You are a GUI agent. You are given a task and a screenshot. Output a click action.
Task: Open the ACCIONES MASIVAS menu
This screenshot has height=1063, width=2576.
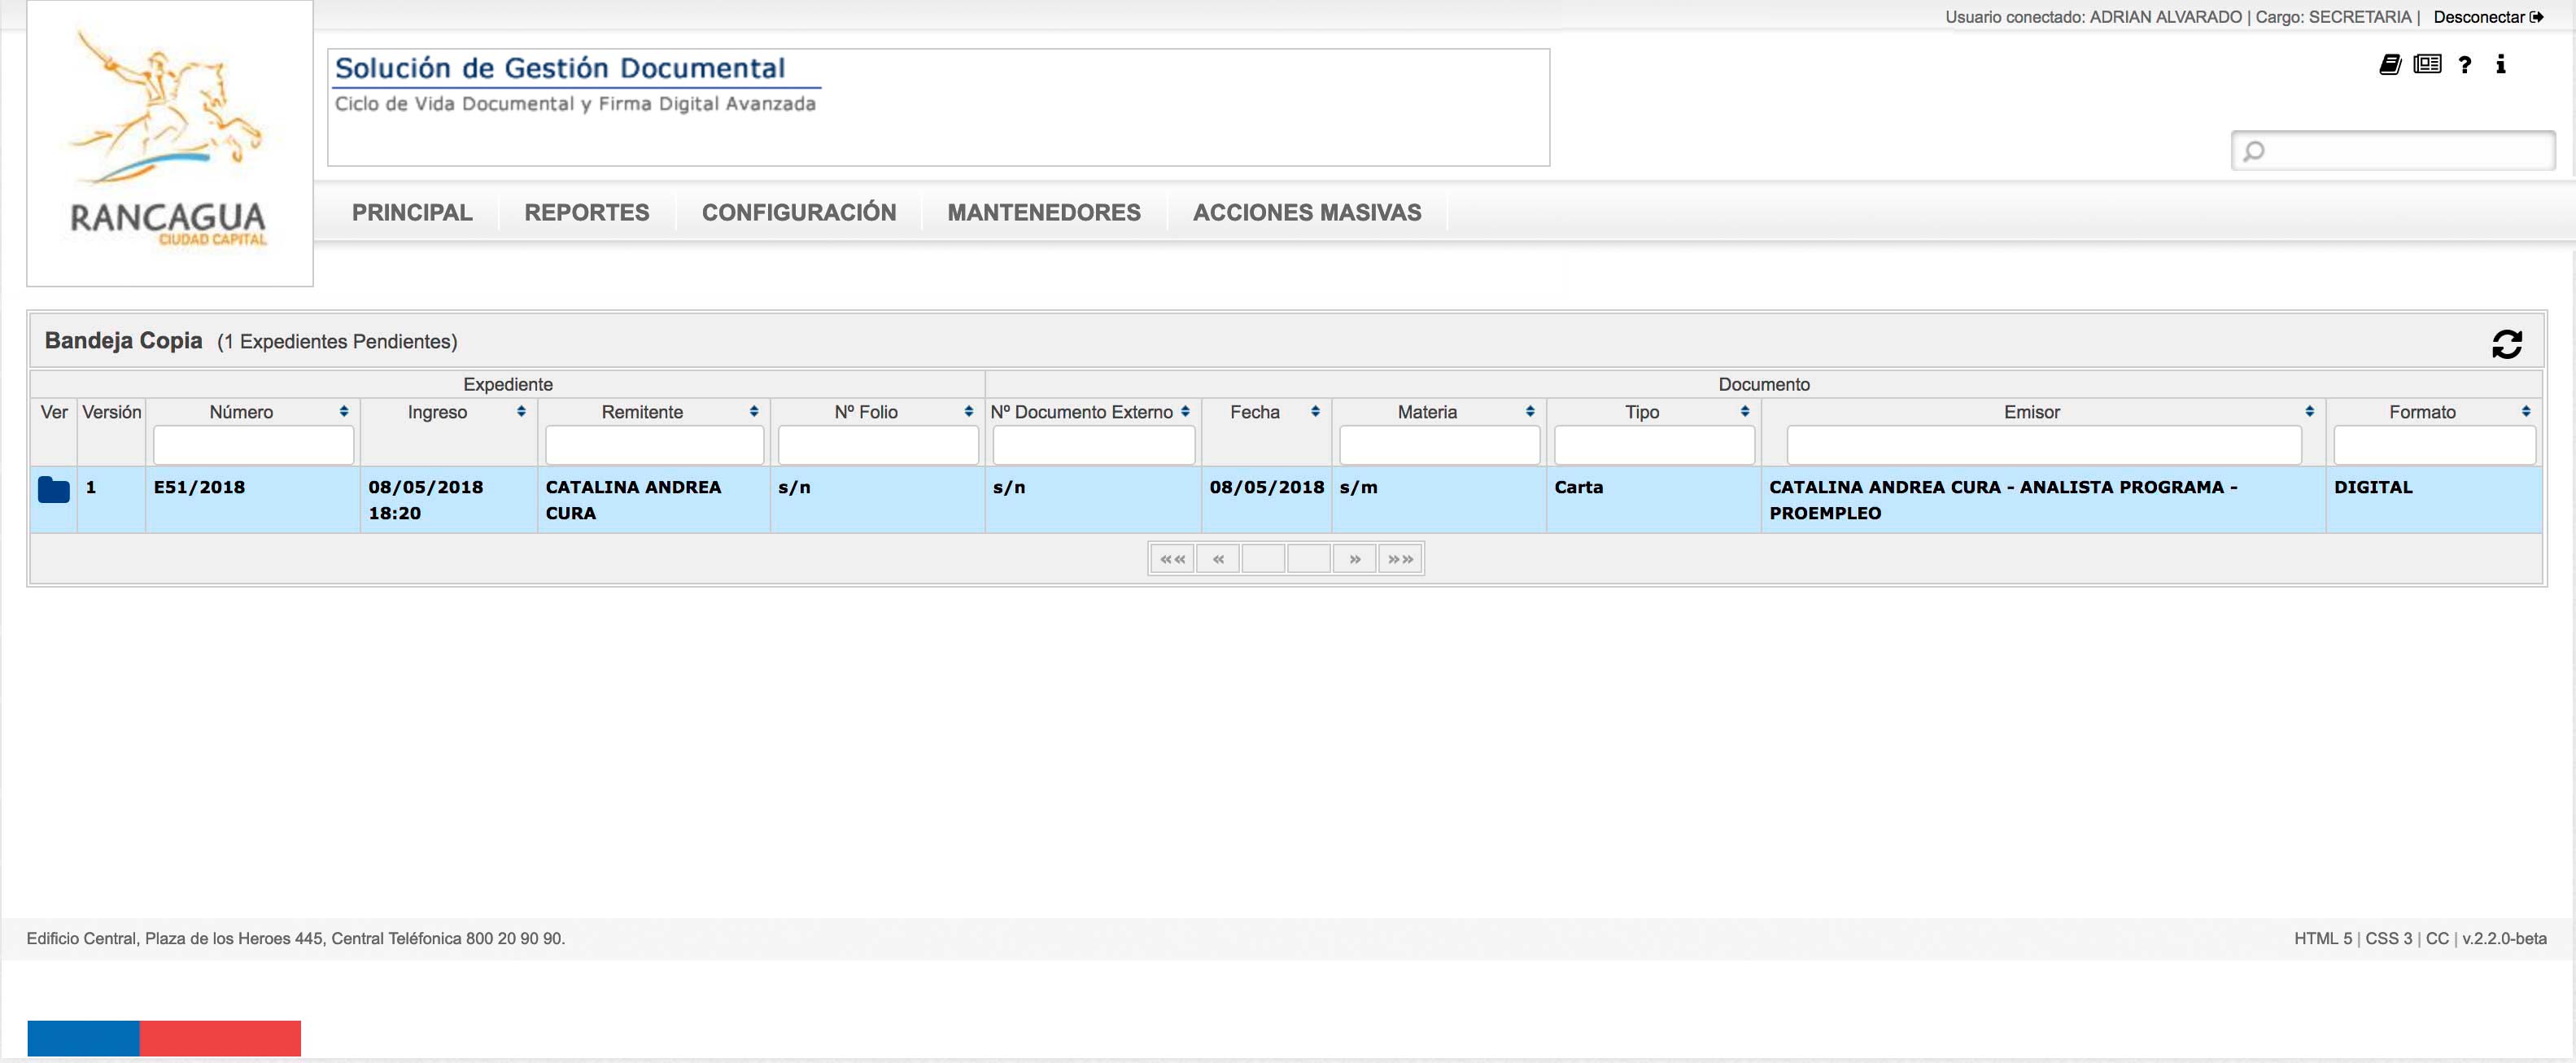click(x=1307, y=212)
